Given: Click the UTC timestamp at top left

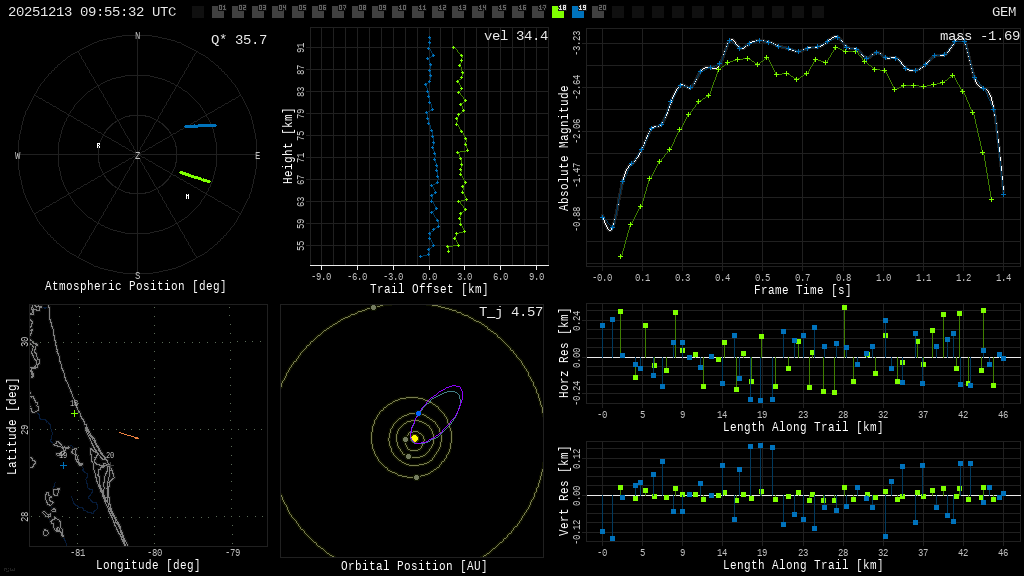Looking at the screenshot, I should pos(92,12).
